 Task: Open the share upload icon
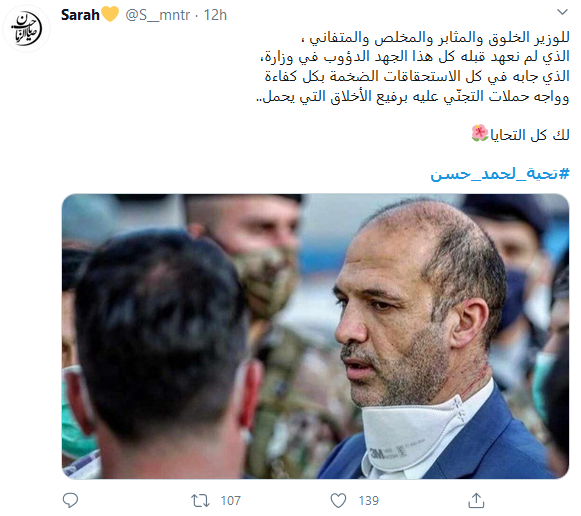(476, 500)
